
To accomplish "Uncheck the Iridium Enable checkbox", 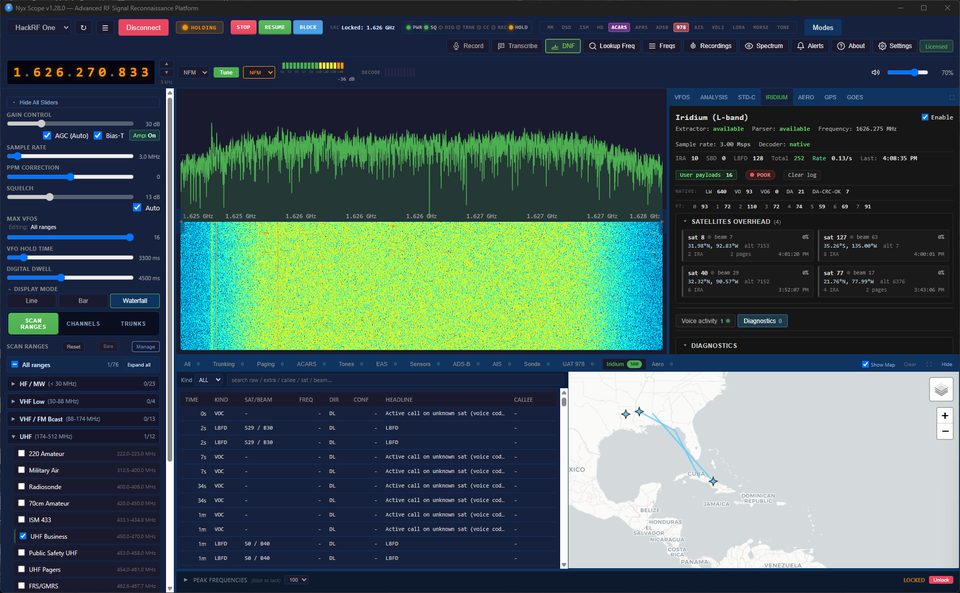I will 925,117.
